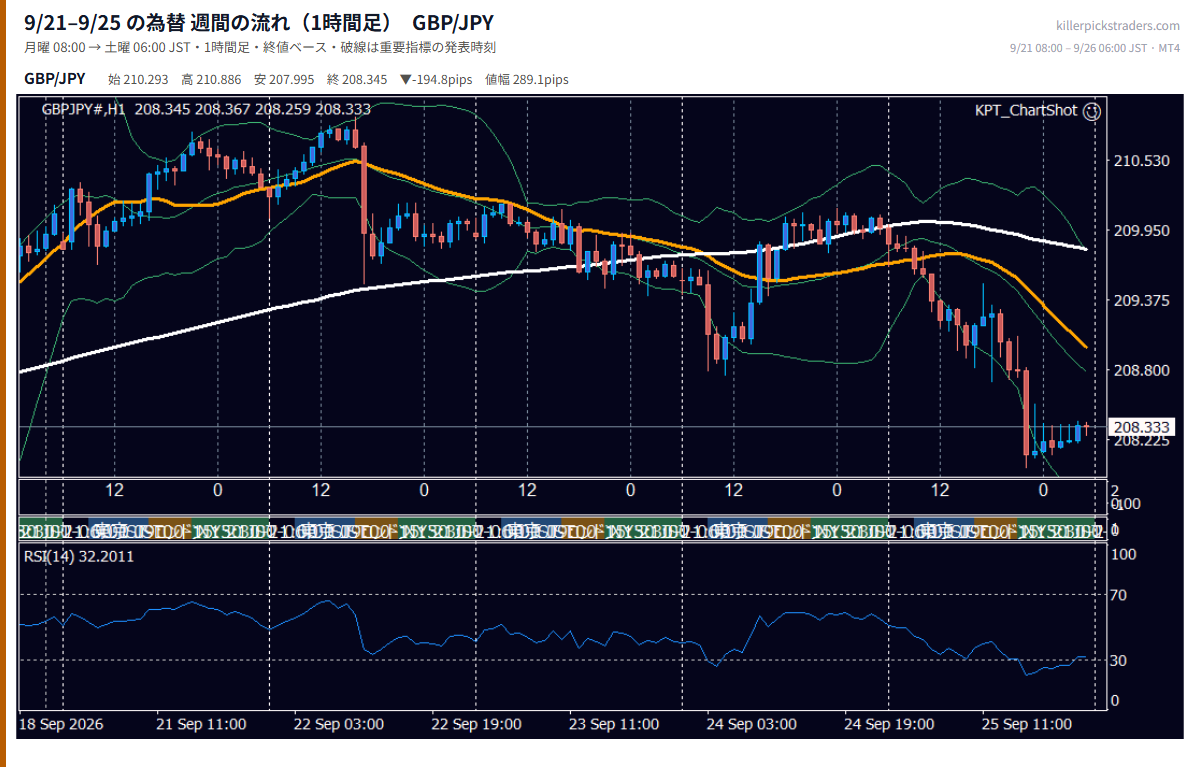
Task: Click the high value 高 210.886
Action: click(x=211, y=79)
